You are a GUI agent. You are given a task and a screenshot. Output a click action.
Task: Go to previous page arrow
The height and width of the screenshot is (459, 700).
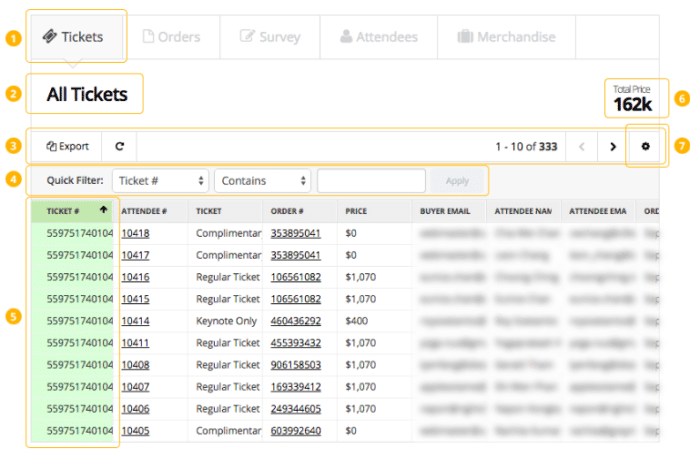point(582,146)
